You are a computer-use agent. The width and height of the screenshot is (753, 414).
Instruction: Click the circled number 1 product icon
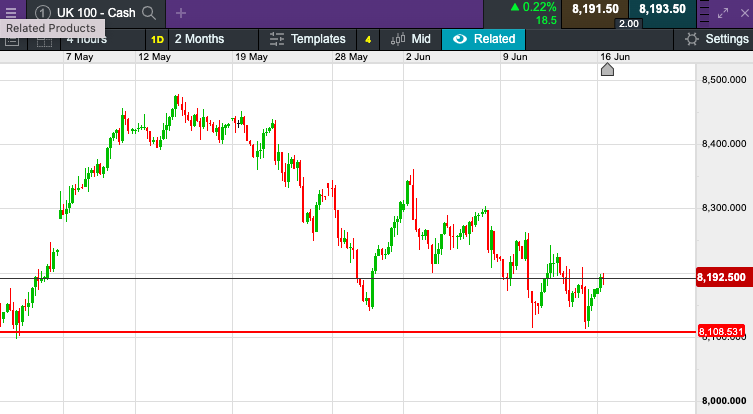tap(42, 13)
